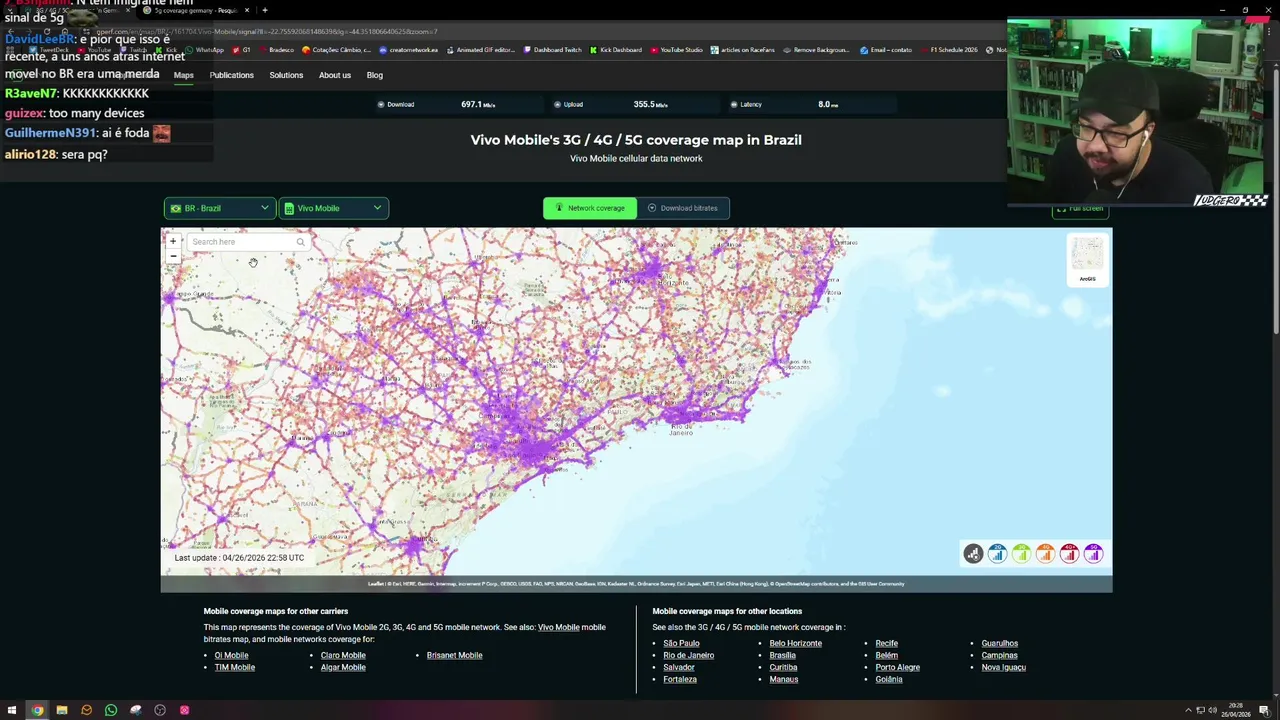Image resolution: width=1280 pixels, height=720 pixels.
Task: Click the Latency 8.0 stat
Action: [828, 104]
